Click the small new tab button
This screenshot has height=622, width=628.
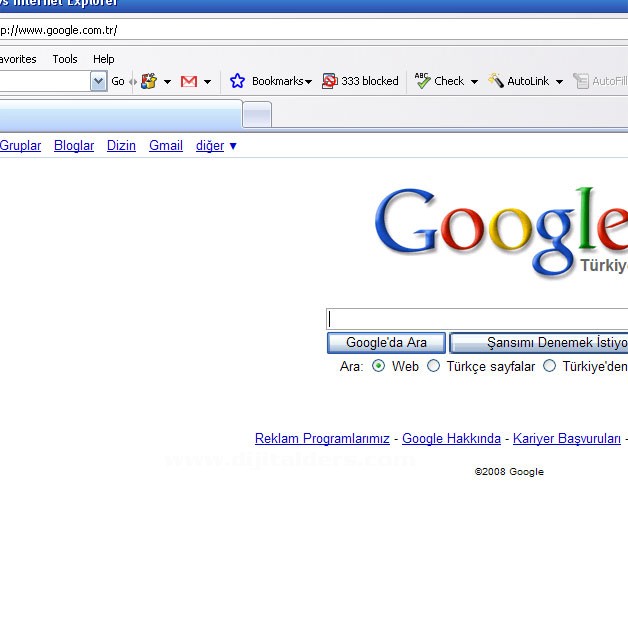(x=257, y=115)
